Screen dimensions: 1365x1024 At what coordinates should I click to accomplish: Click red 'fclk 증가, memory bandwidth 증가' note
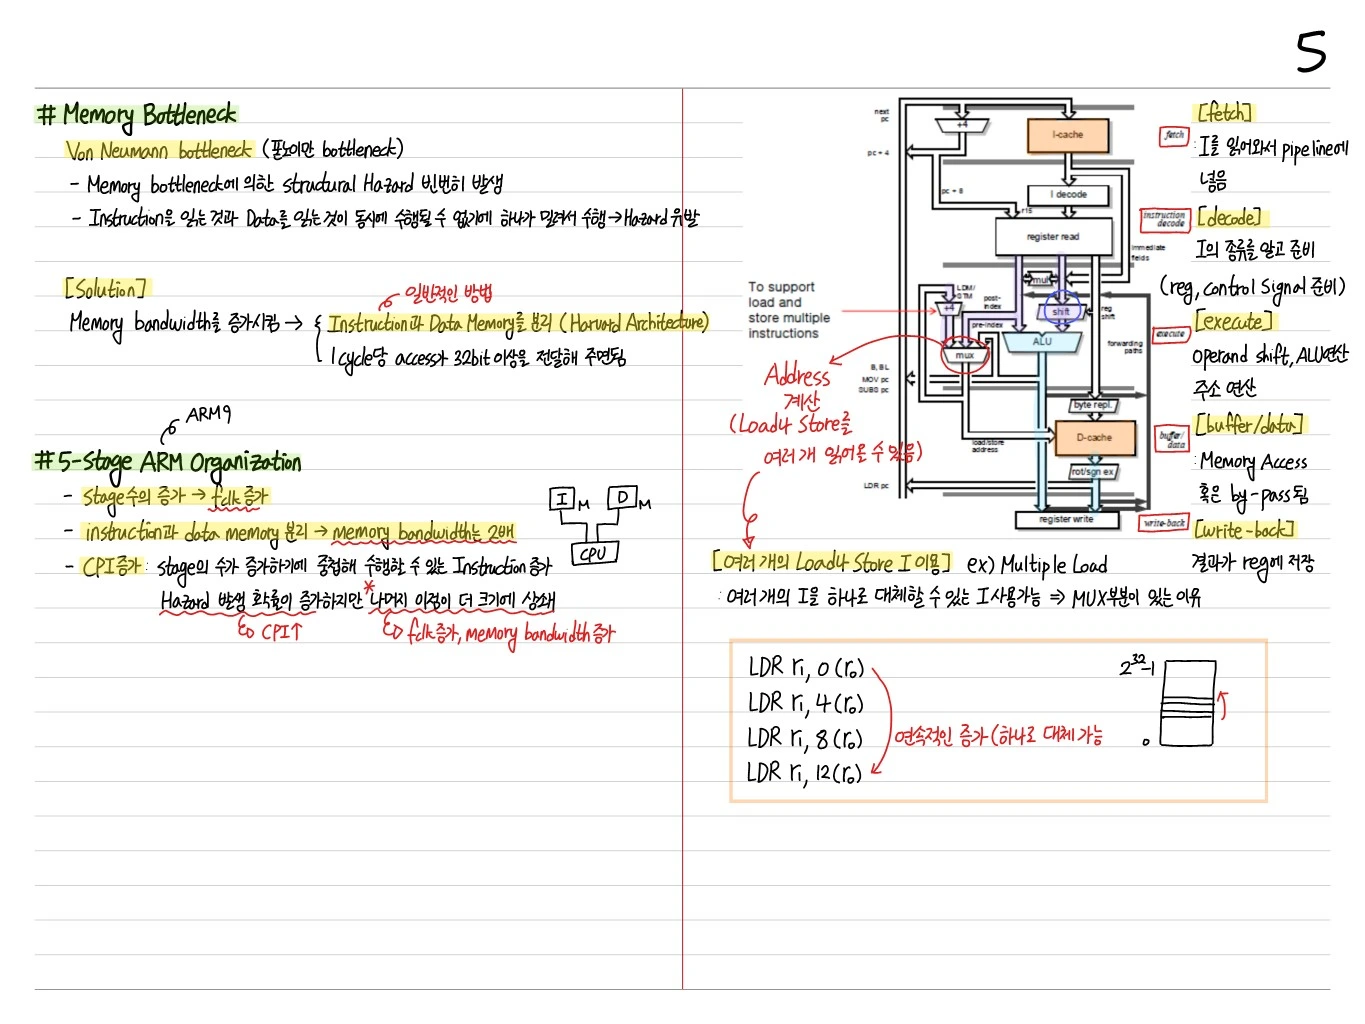(x=510, y=633)
